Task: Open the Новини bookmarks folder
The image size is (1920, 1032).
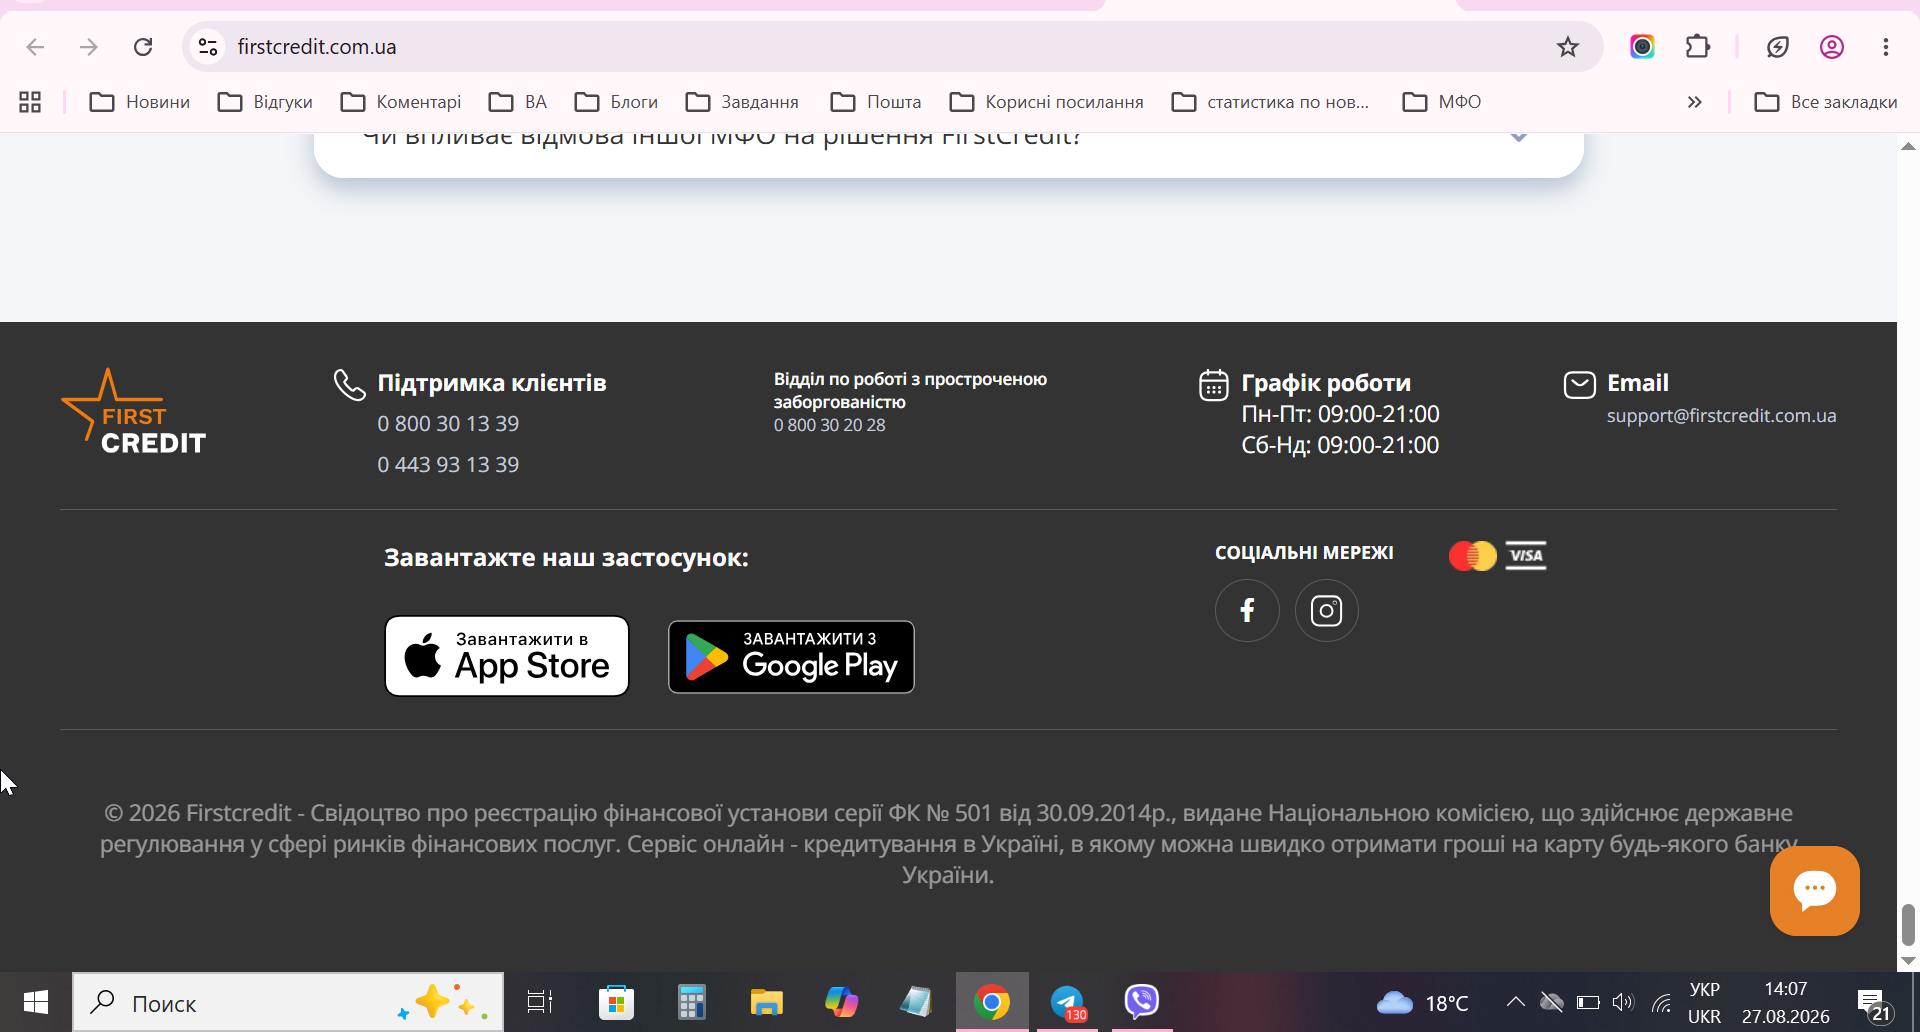Action: coord(140,102)
